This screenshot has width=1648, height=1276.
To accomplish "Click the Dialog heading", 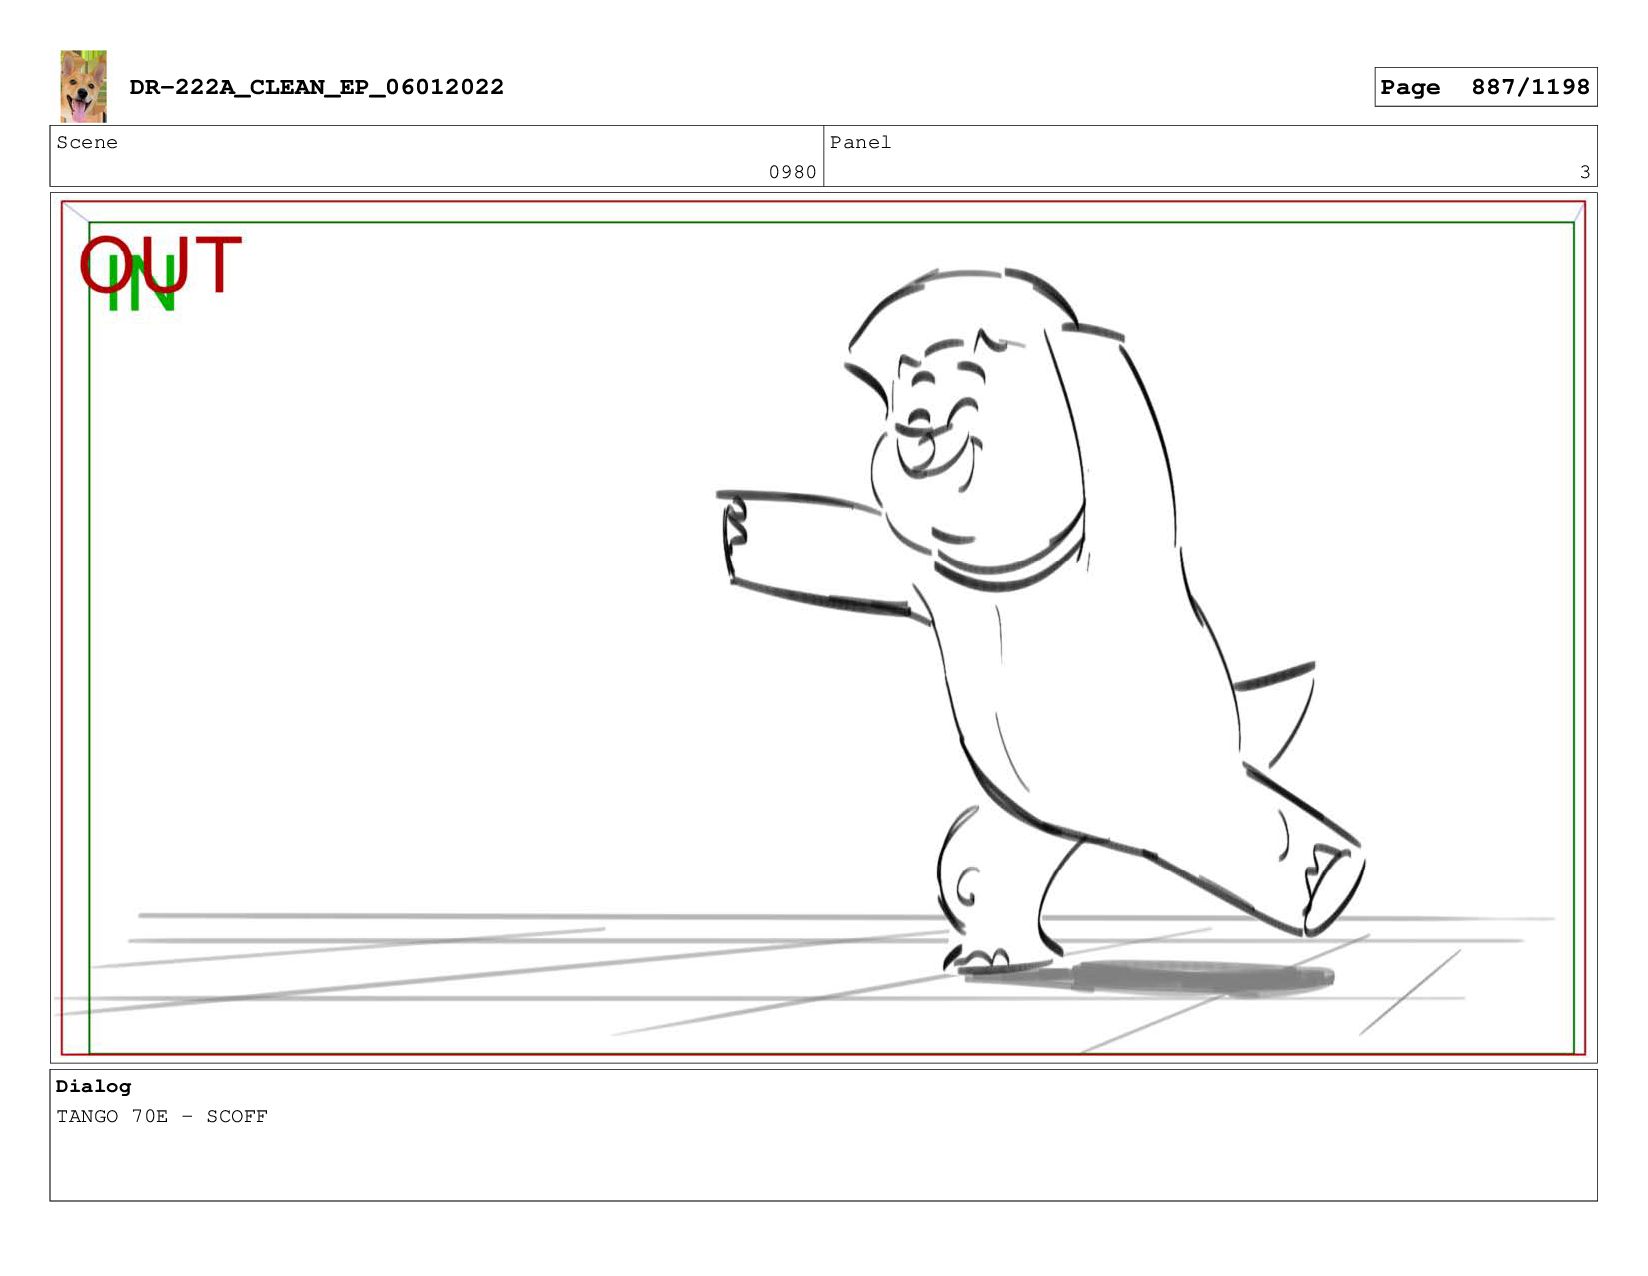I will click(x=93, y=1086).
